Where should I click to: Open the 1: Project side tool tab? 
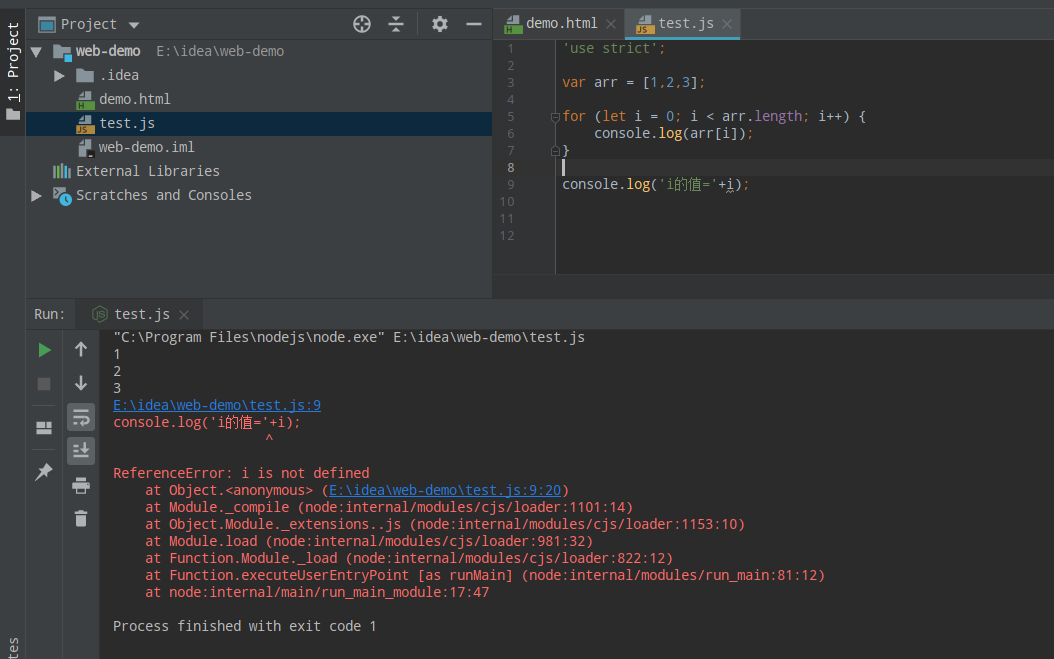(13, 71)
